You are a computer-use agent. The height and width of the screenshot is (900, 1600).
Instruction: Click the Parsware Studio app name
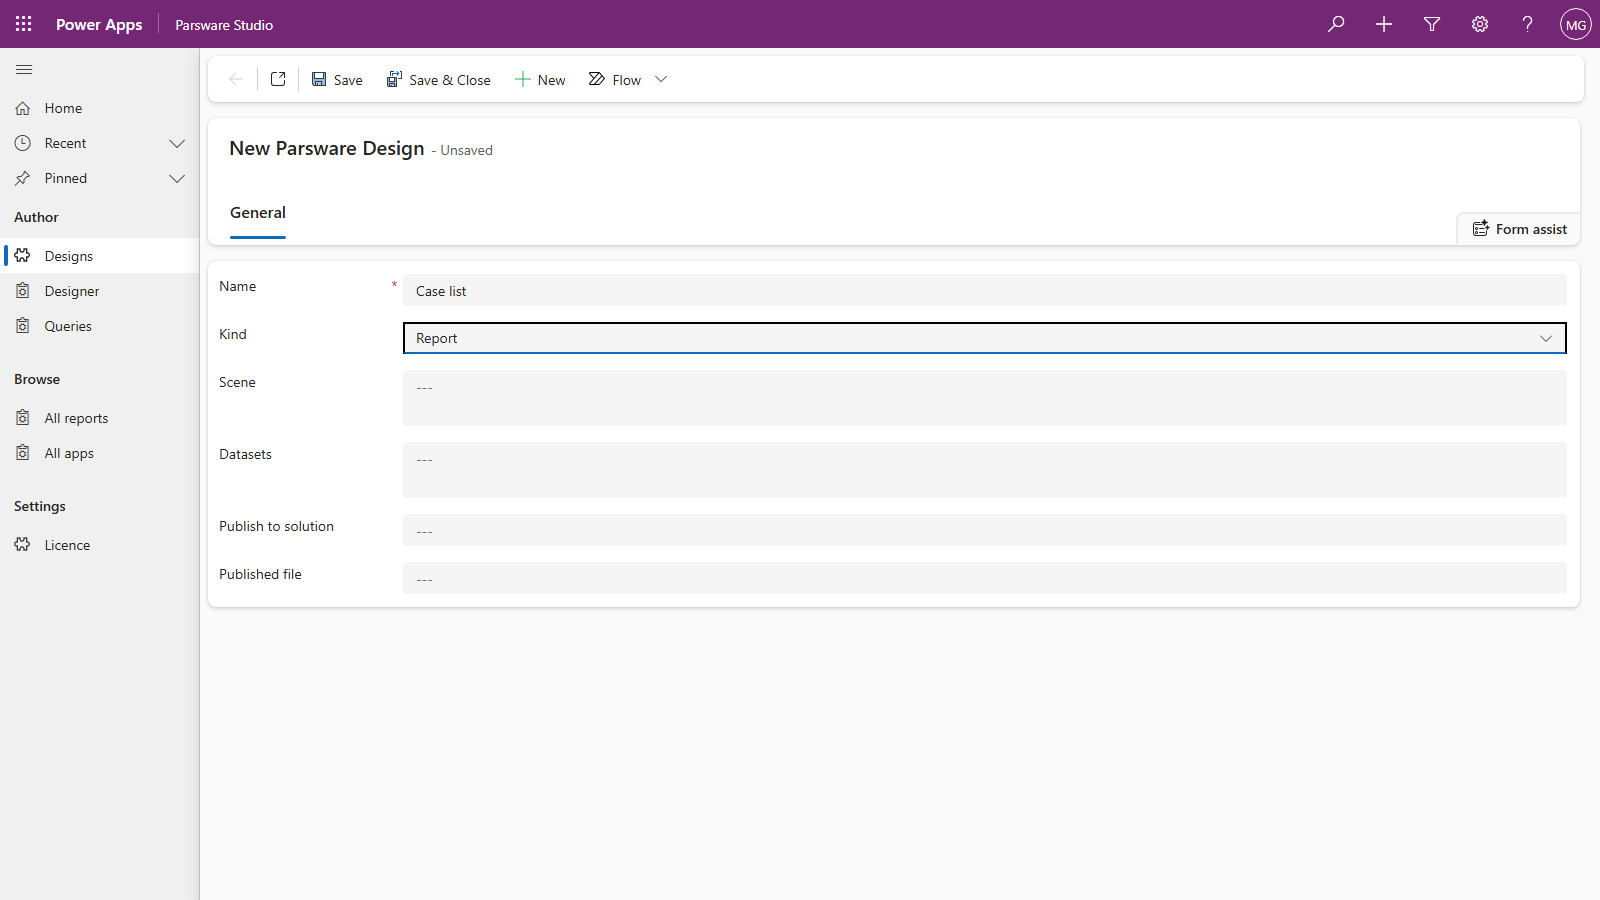tap(224, 25)
